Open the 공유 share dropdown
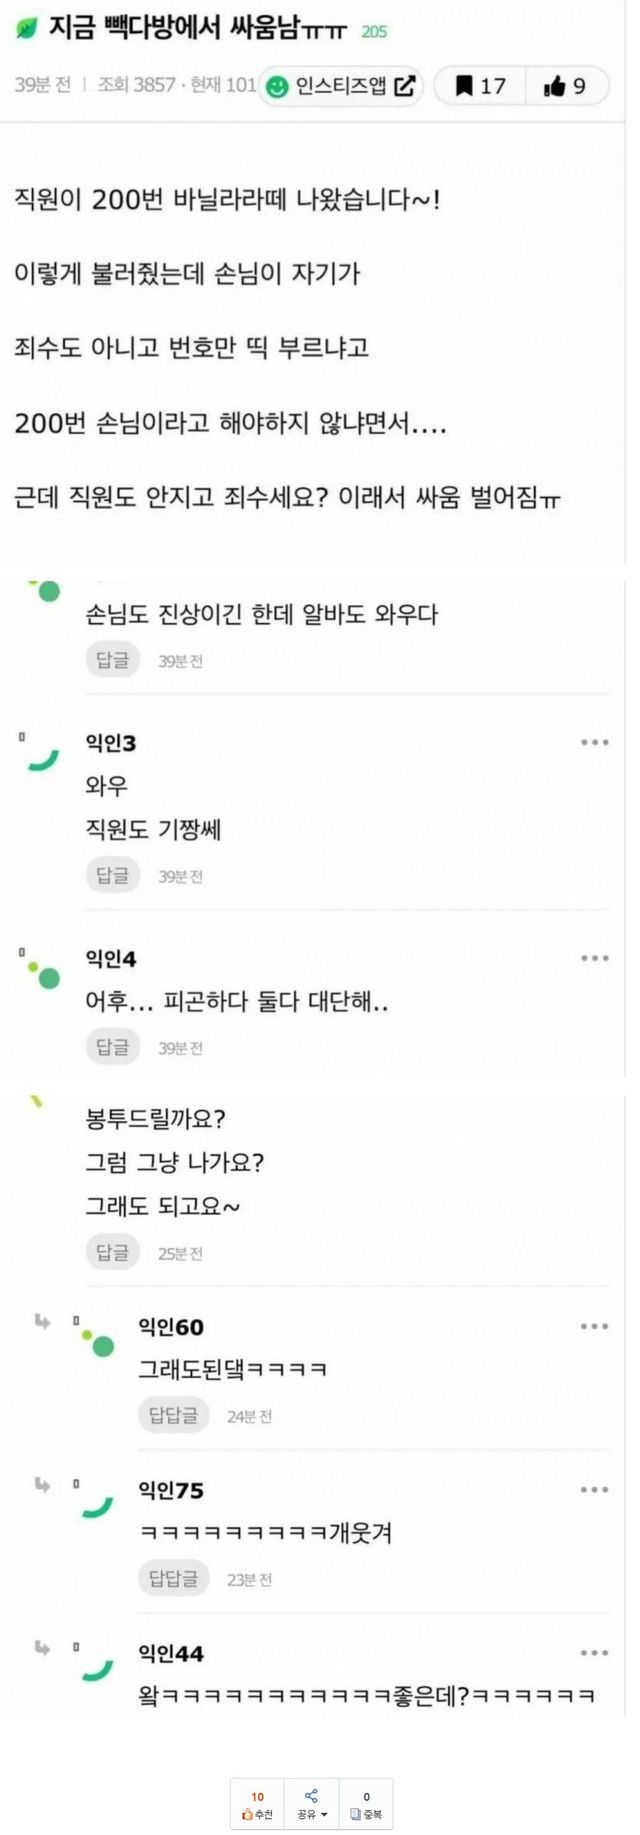 [x=311, y=1805]
